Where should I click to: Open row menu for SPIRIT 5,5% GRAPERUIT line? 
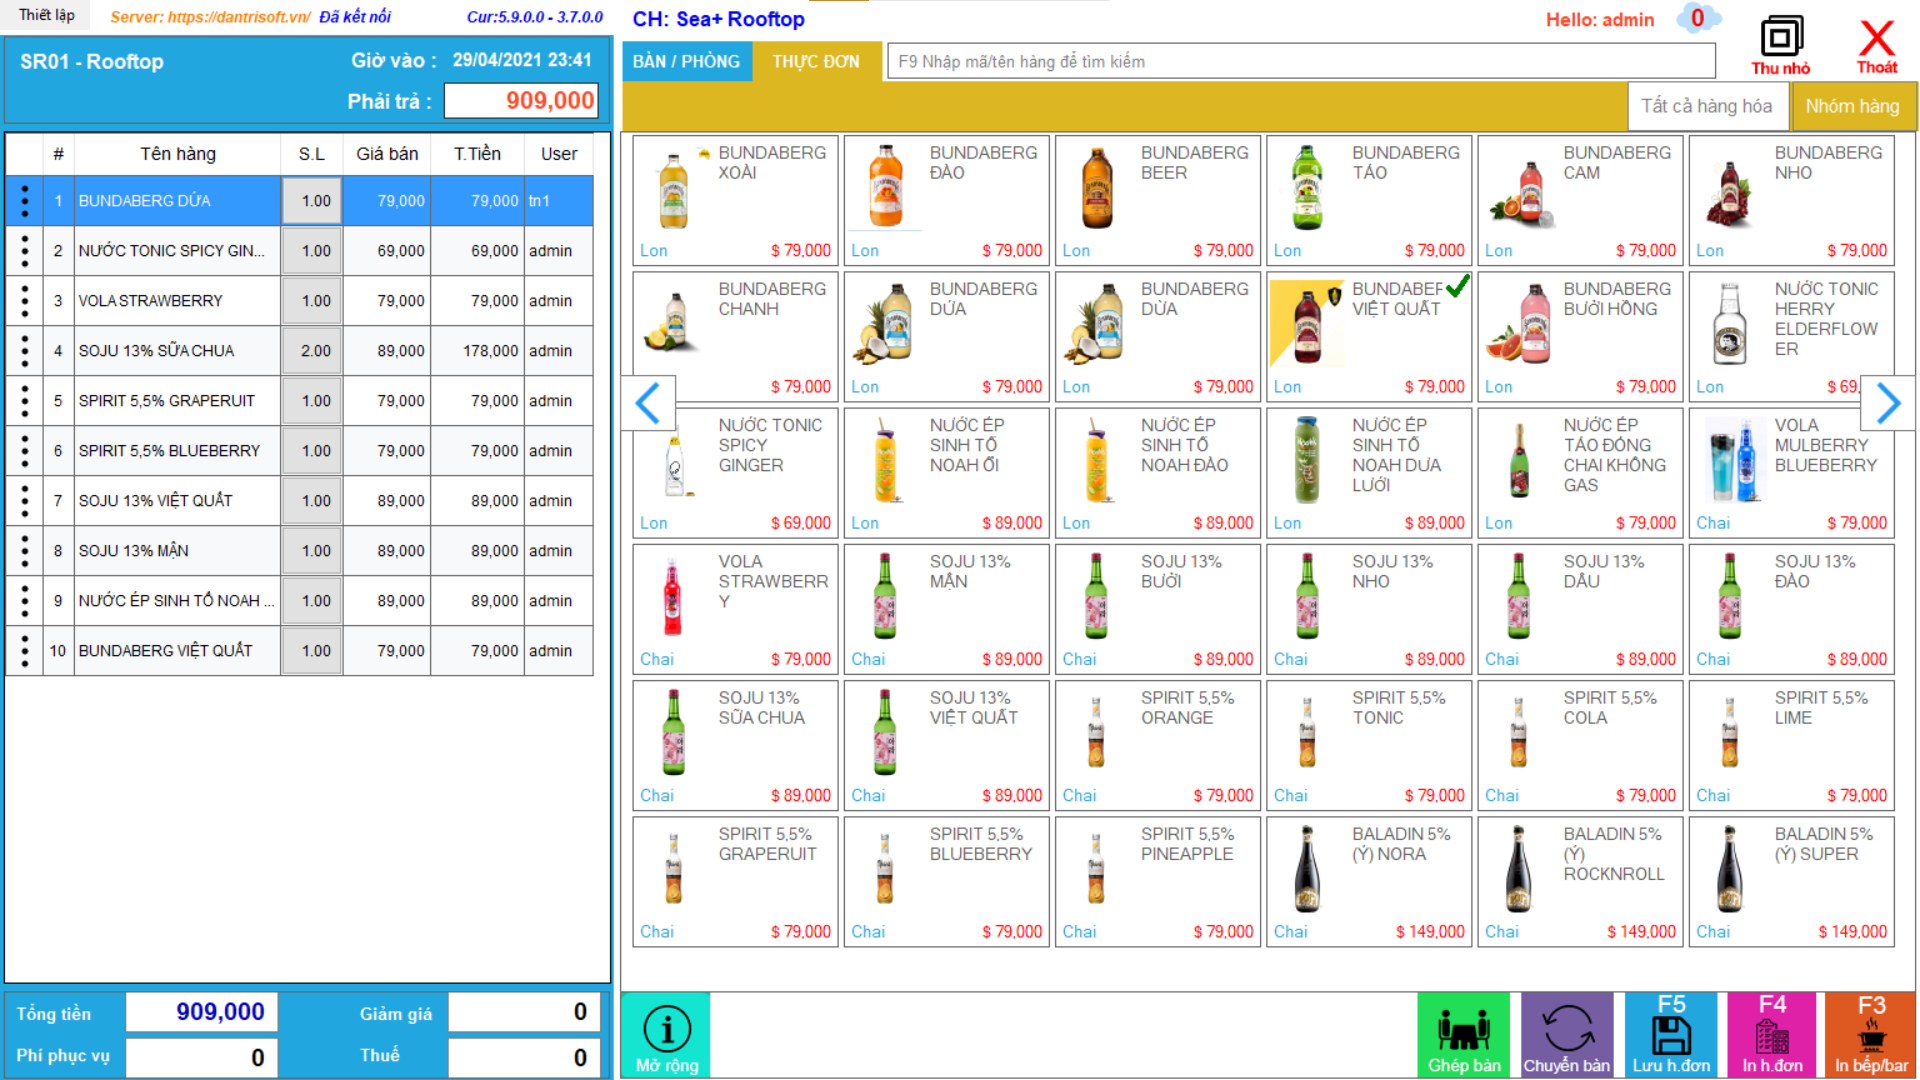25,401
